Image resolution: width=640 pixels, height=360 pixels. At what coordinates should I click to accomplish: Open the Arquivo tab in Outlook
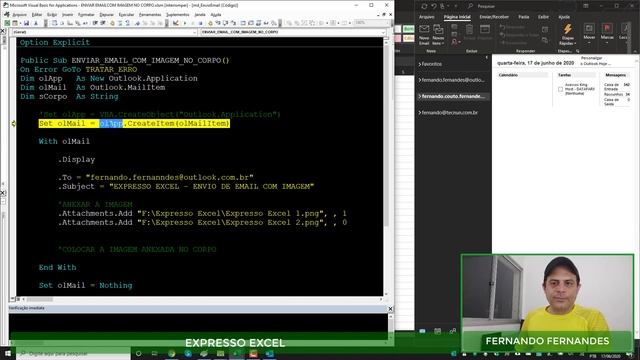tap(427, 17)
